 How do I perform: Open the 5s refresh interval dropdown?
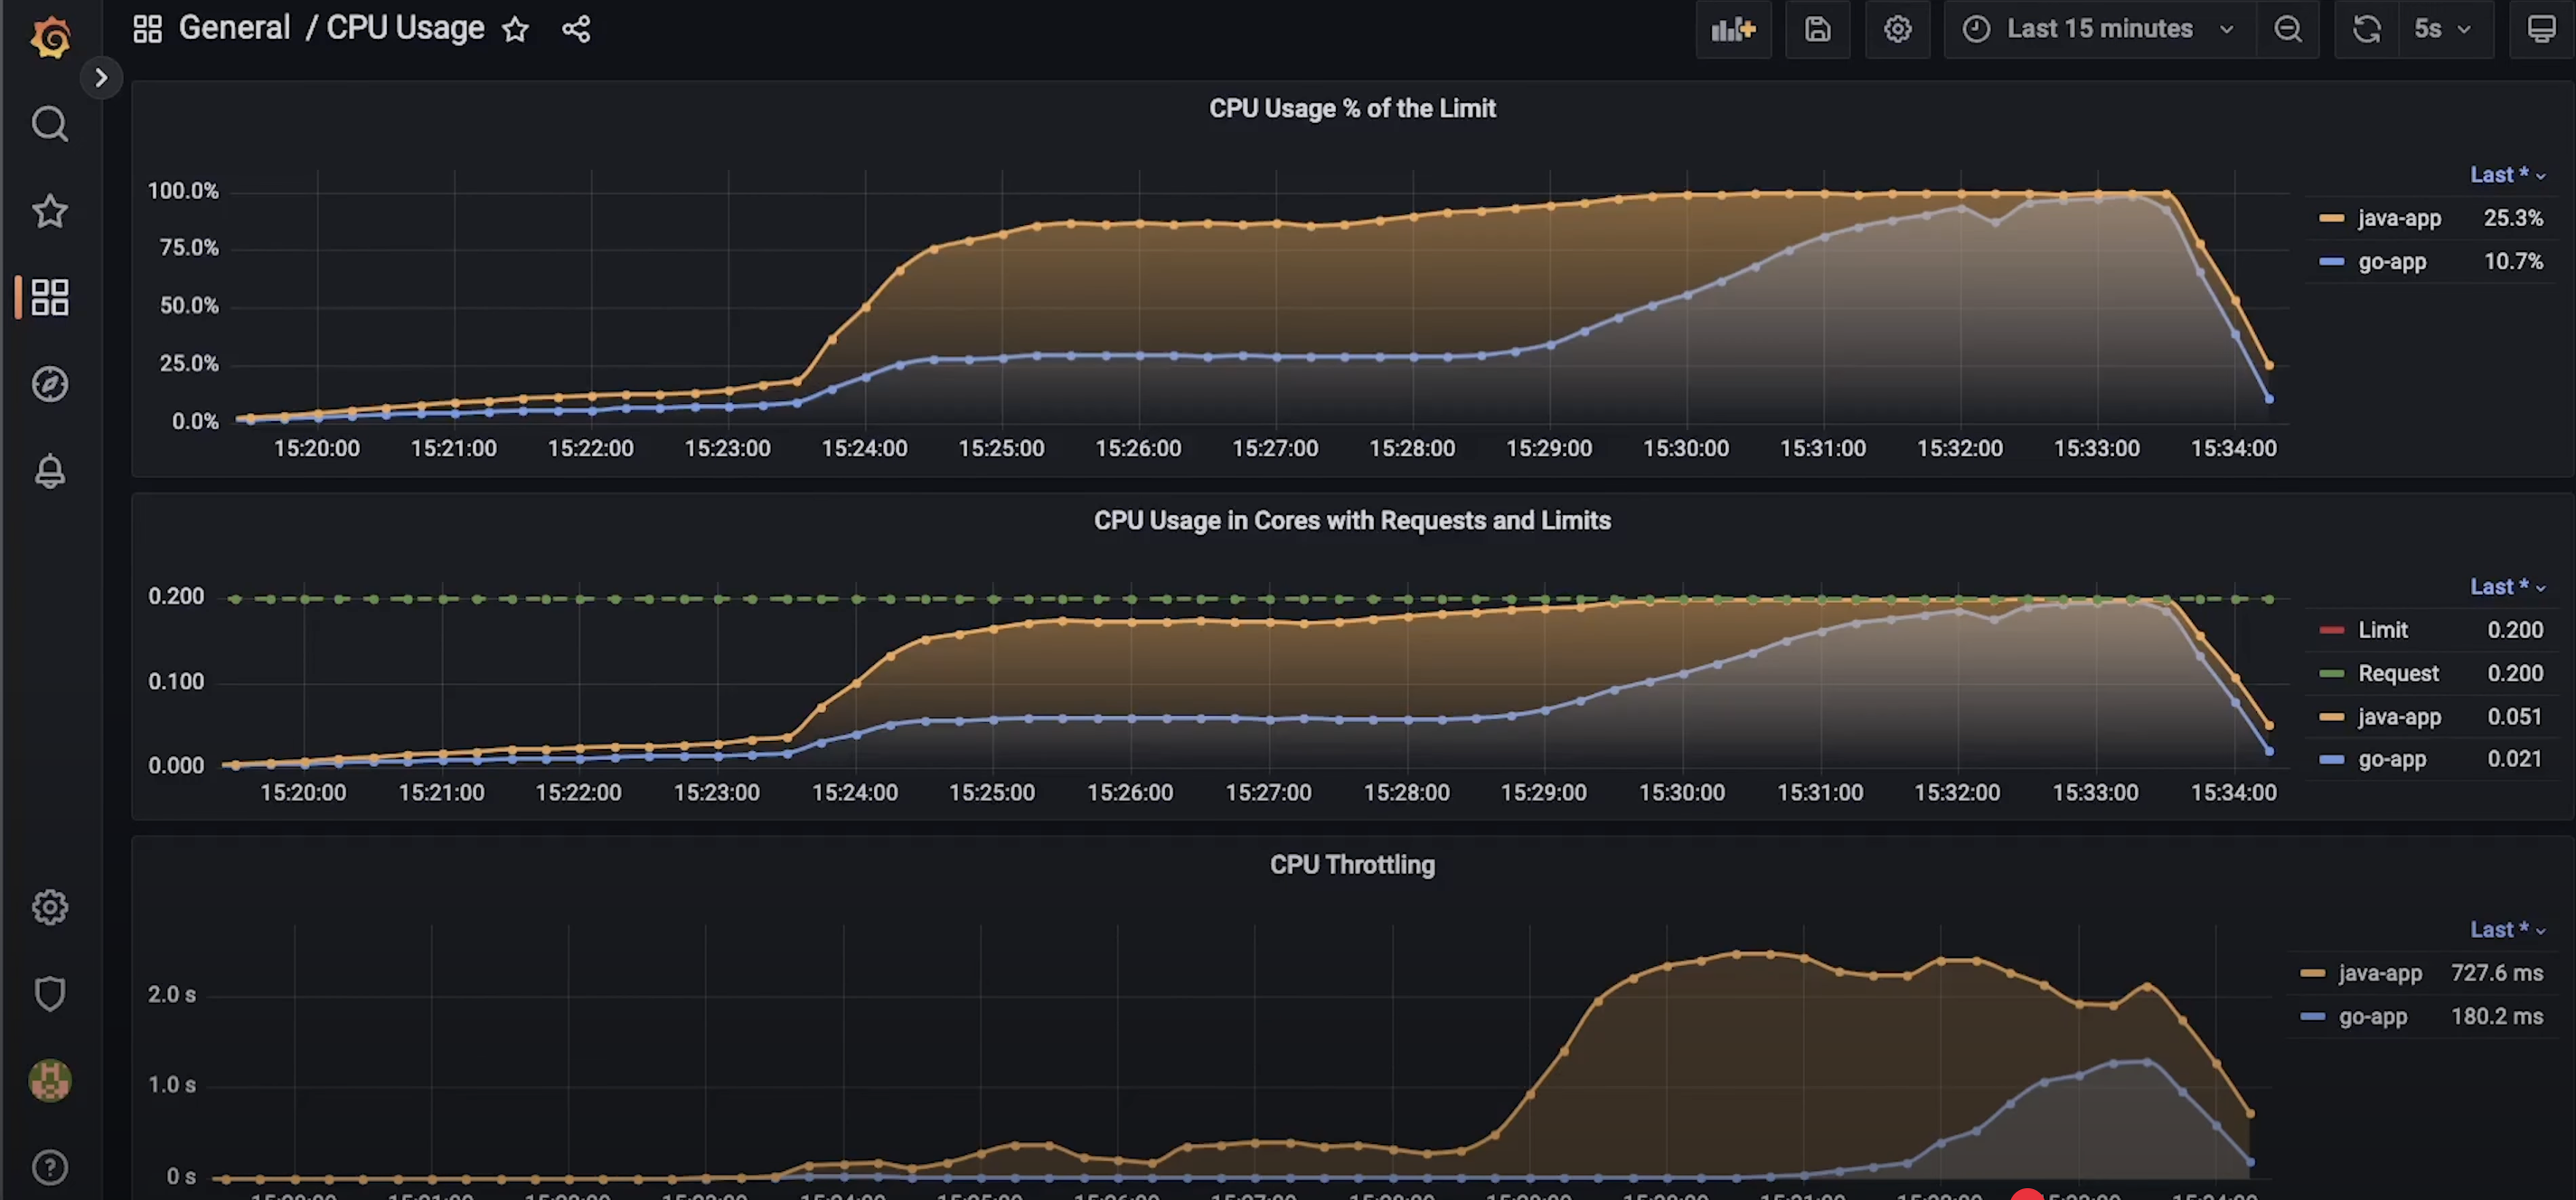click(x=2441, y=29)
